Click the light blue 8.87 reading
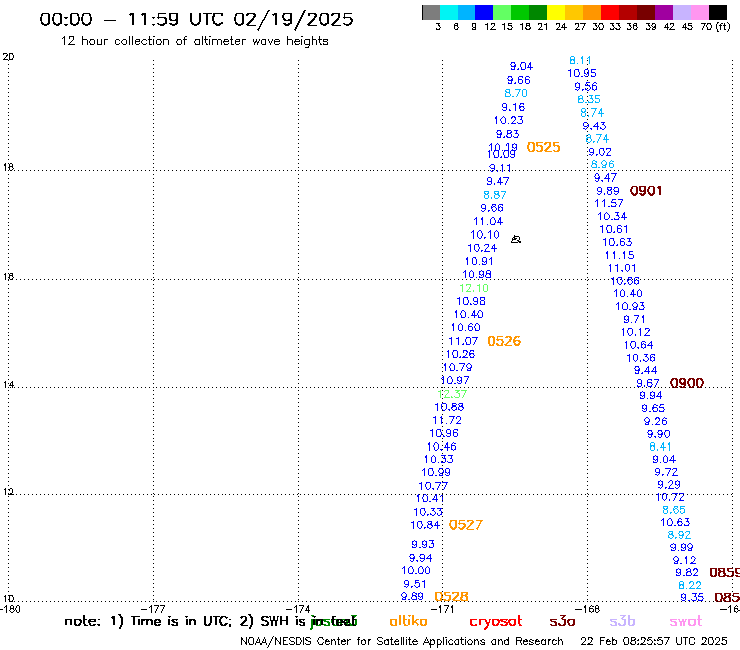The height and width of the screenshot is (650, 740). 495,195
